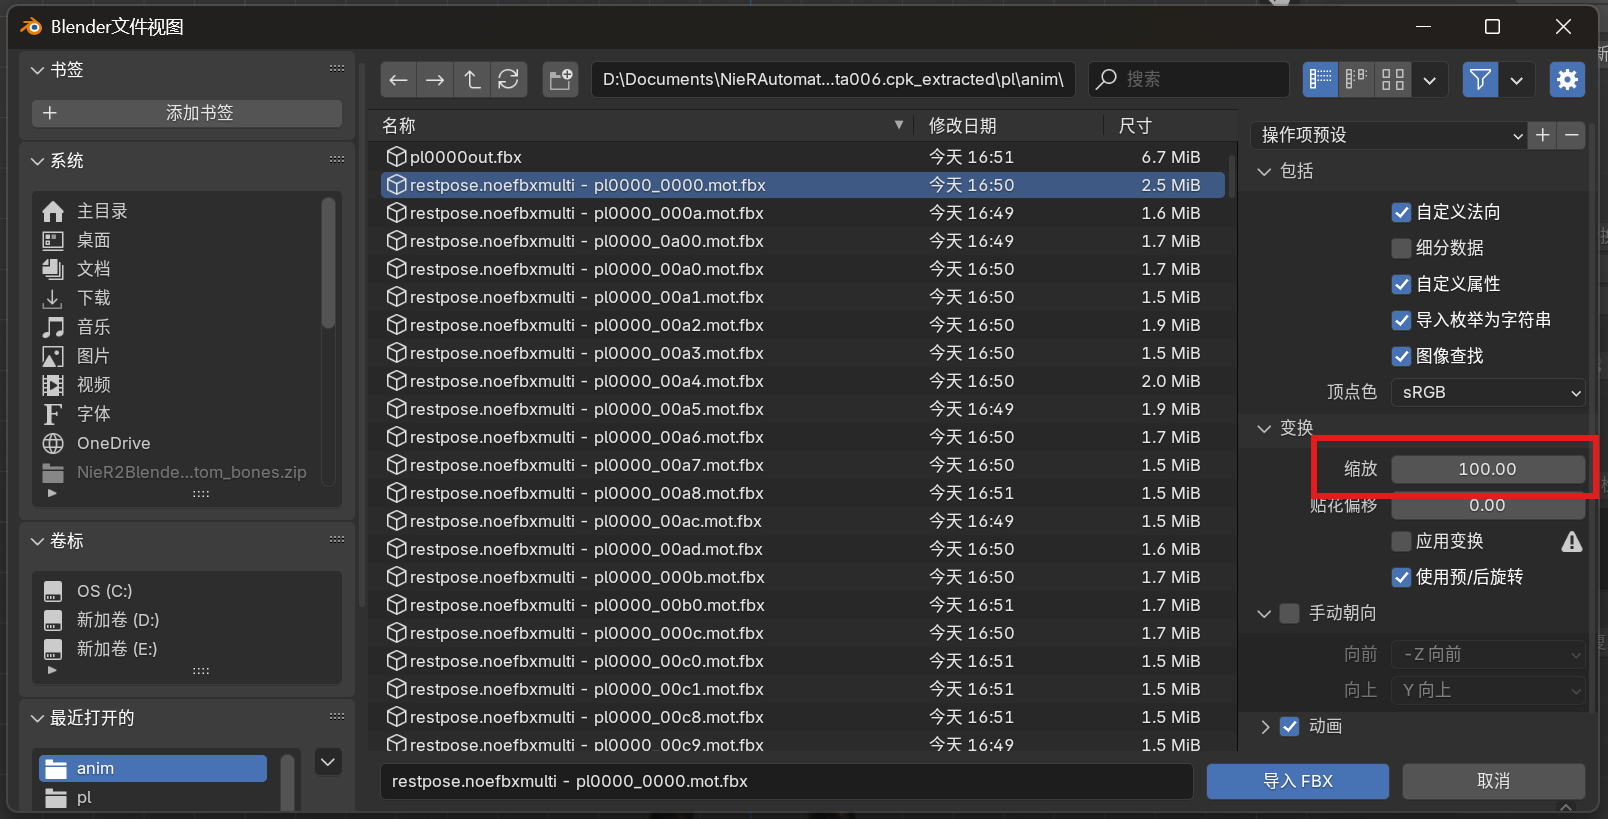Open the 文档 system folder
The height and width of the screenshot is (819, 1608).
pyautogui.click(x=94, y=269)
